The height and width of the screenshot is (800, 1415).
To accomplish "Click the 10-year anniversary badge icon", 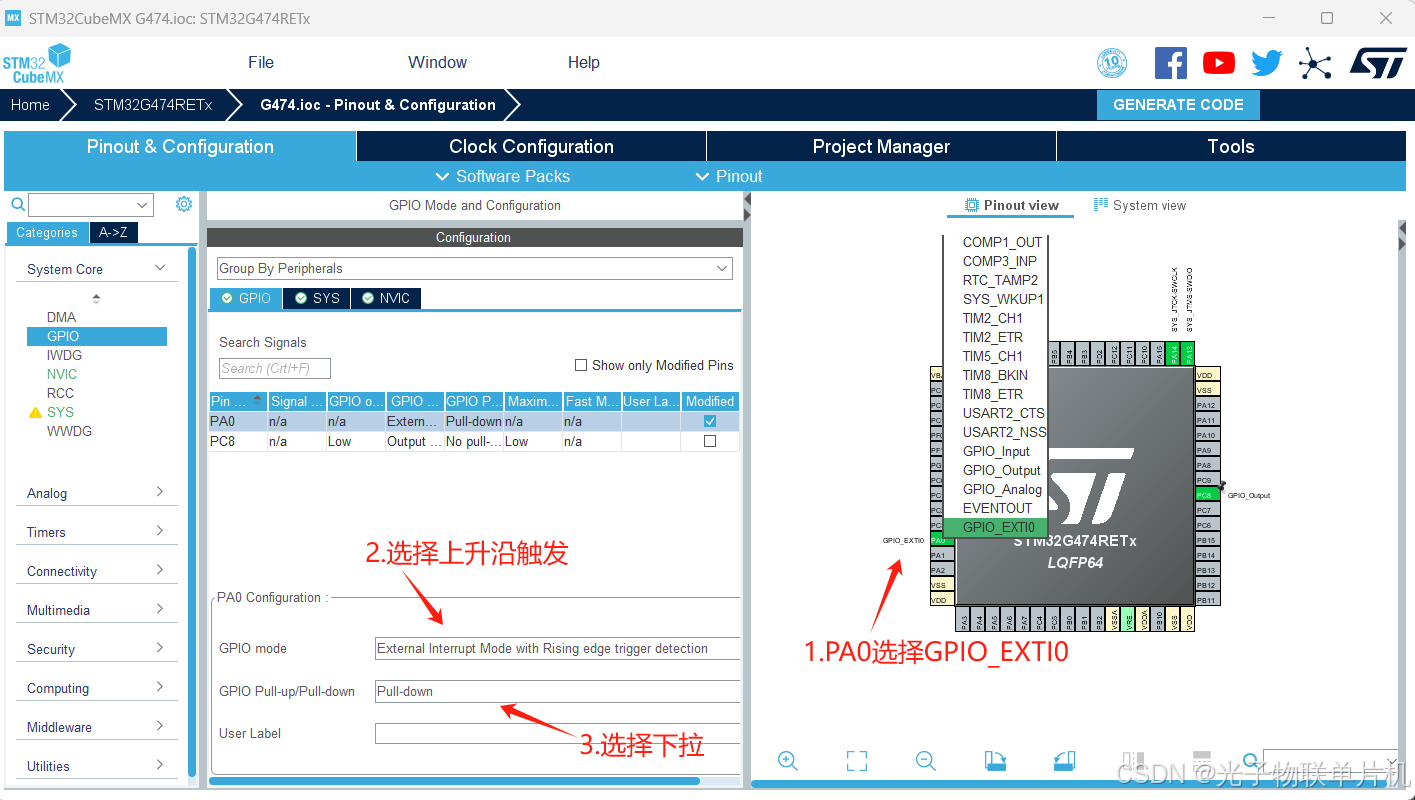I will click(x=1112, y=63).
